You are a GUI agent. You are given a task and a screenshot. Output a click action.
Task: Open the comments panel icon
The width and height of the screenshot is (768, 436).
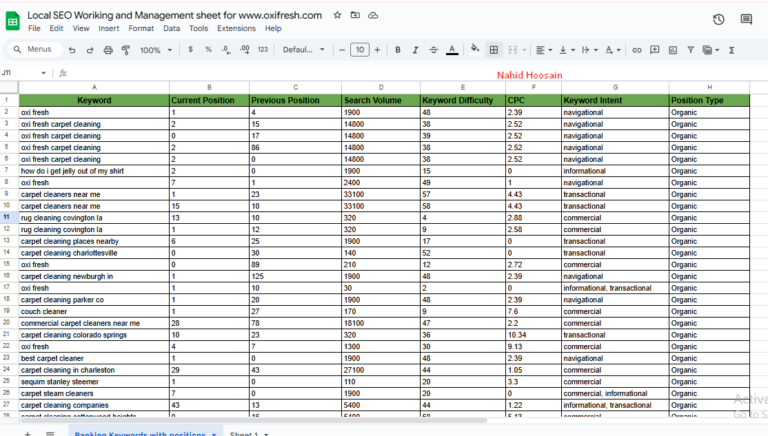click(746, 19)
